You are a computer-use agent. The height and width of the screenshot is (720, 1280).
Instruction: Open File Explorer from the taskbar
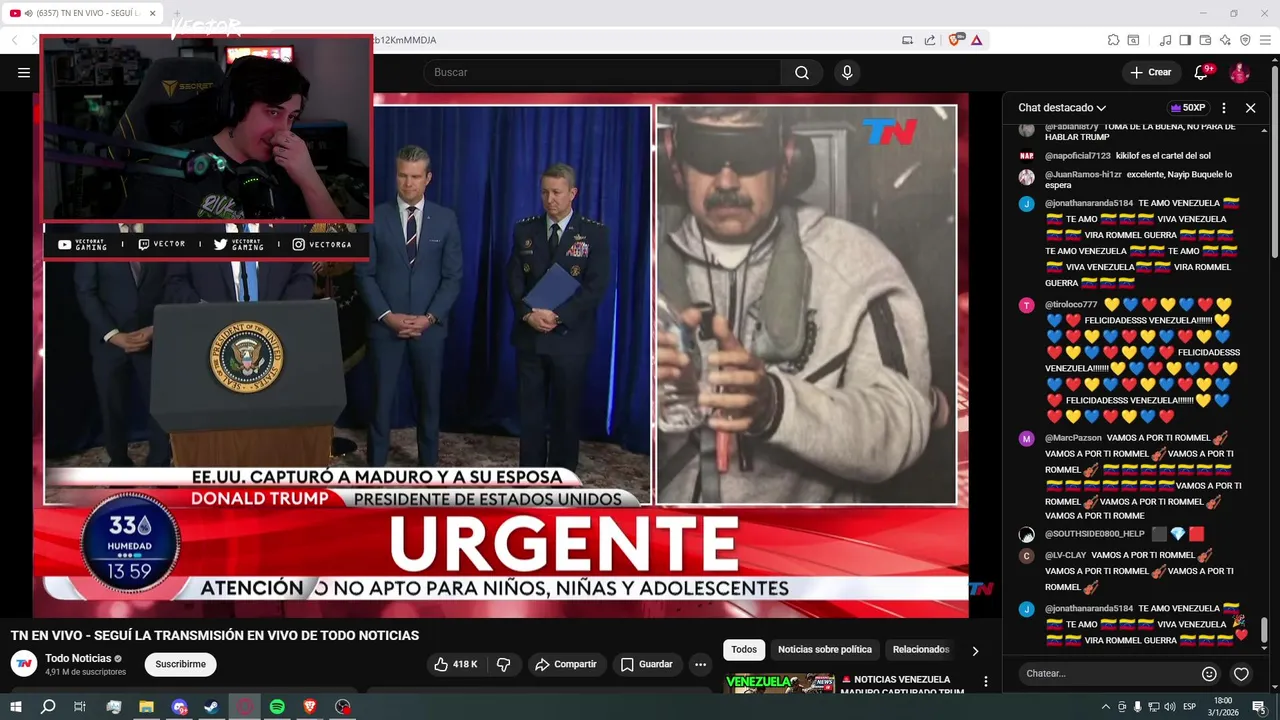(146, 707)
